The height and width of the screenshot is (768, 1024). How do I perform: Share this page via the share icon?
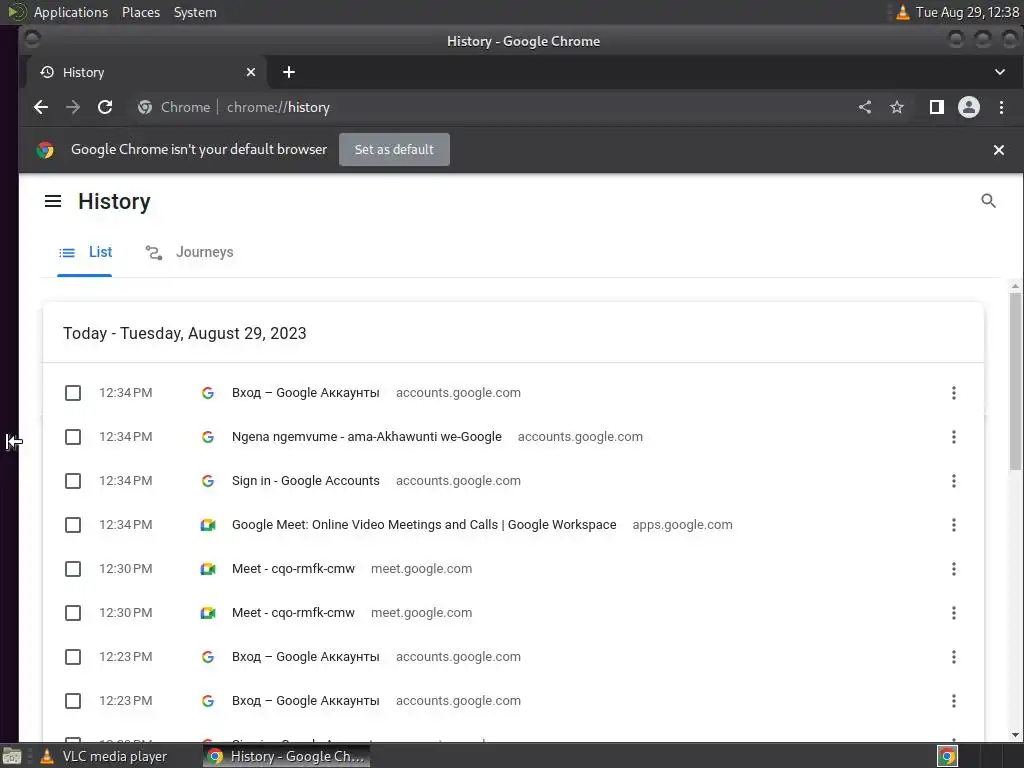pos(865,107)
